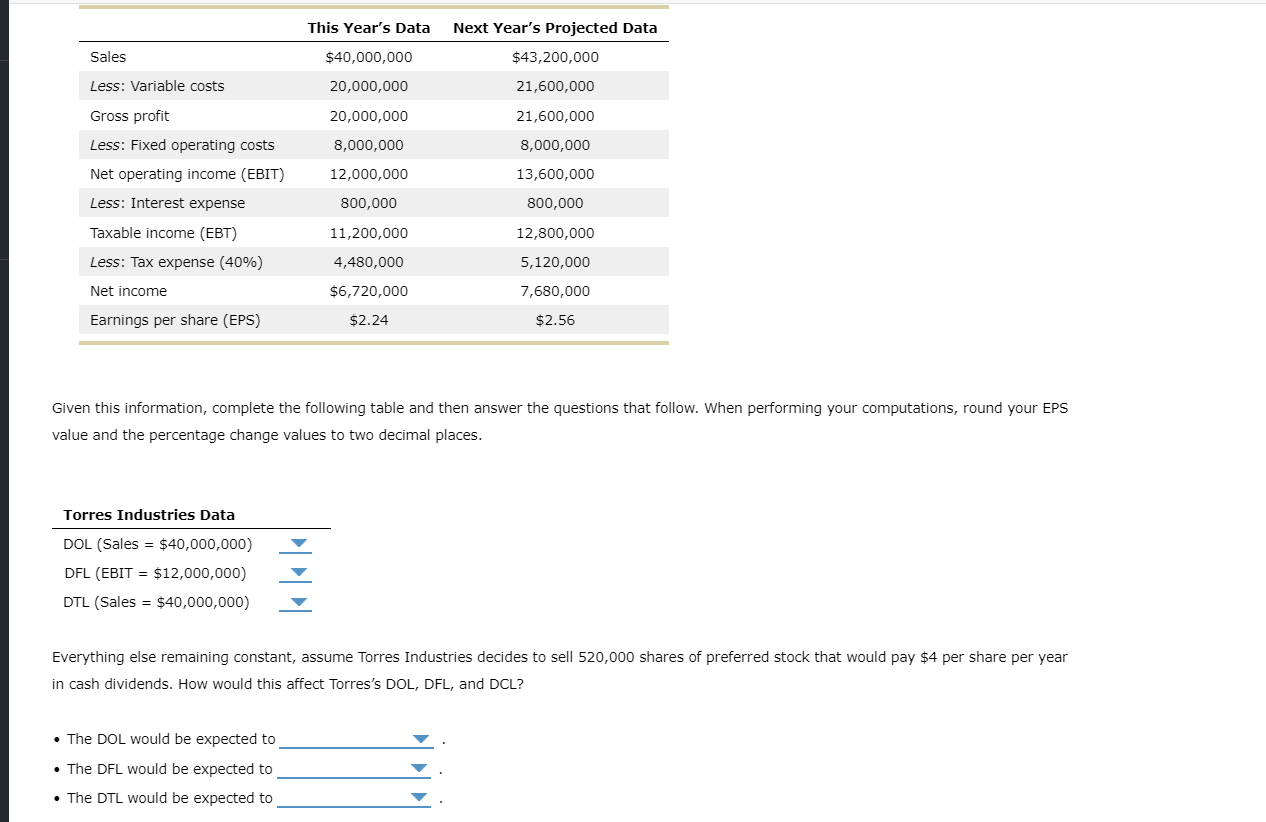The image size is (1266, 822).
Task: Select the DTL answer triangle in Torres Industries Data
Action: coord(295,602)
